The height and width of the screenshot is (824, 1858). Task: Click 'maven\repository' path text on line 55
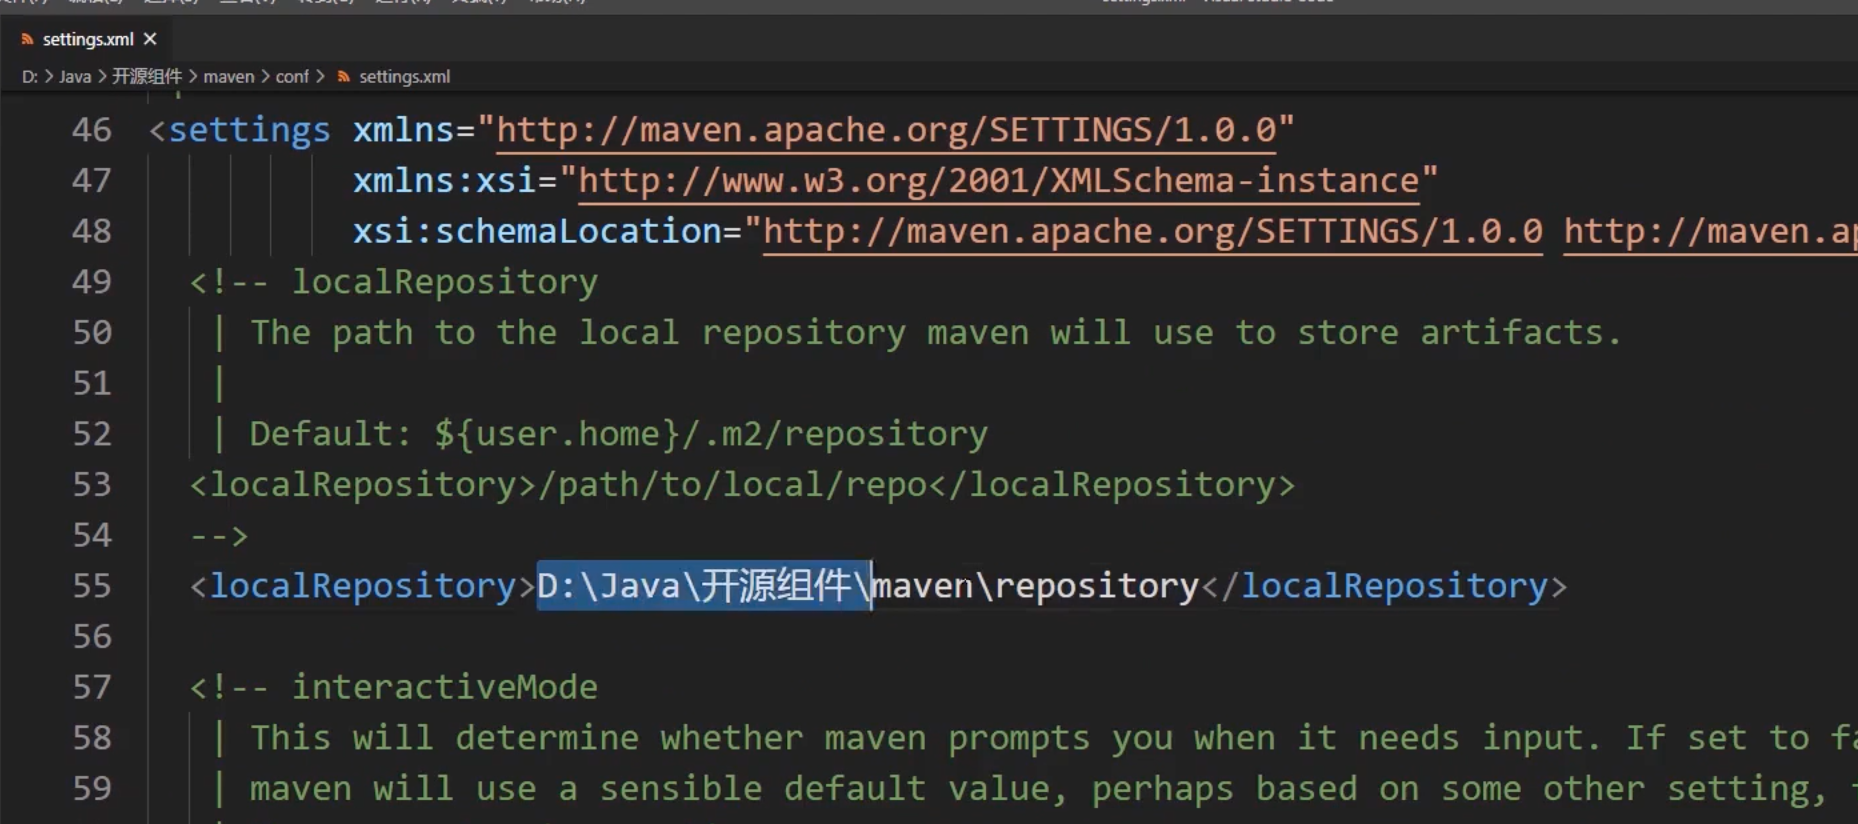(1035, 586)
